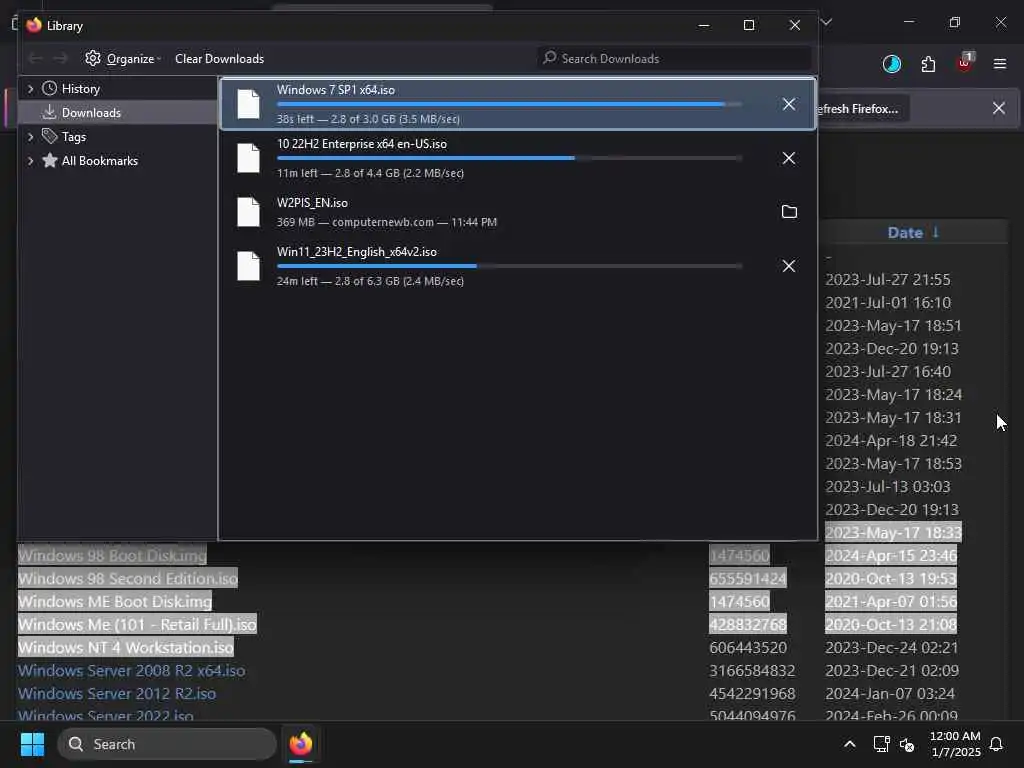Click date 2024-Jan-07 03:24

889,694
